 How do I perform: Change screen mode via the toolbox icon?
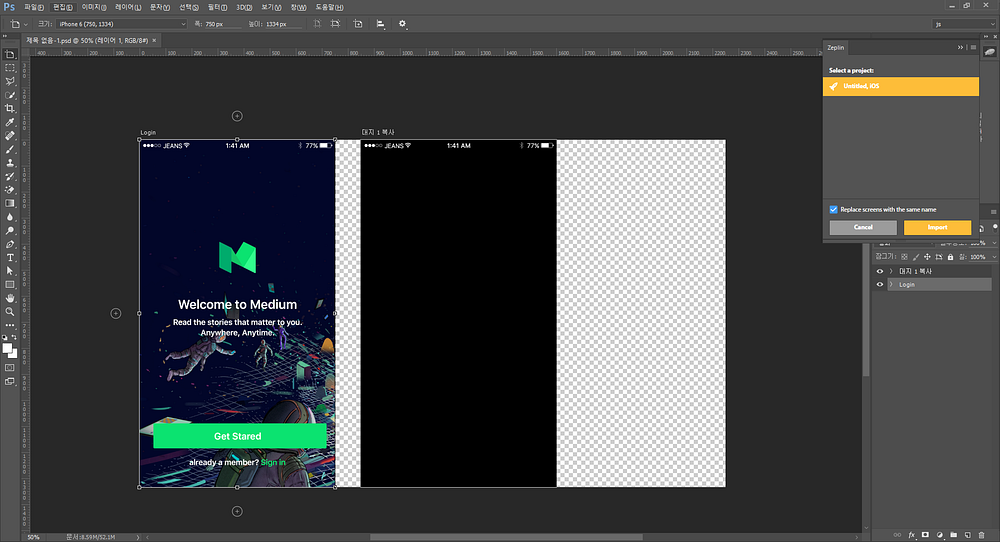pyautogui.click(x=10, y=381)
